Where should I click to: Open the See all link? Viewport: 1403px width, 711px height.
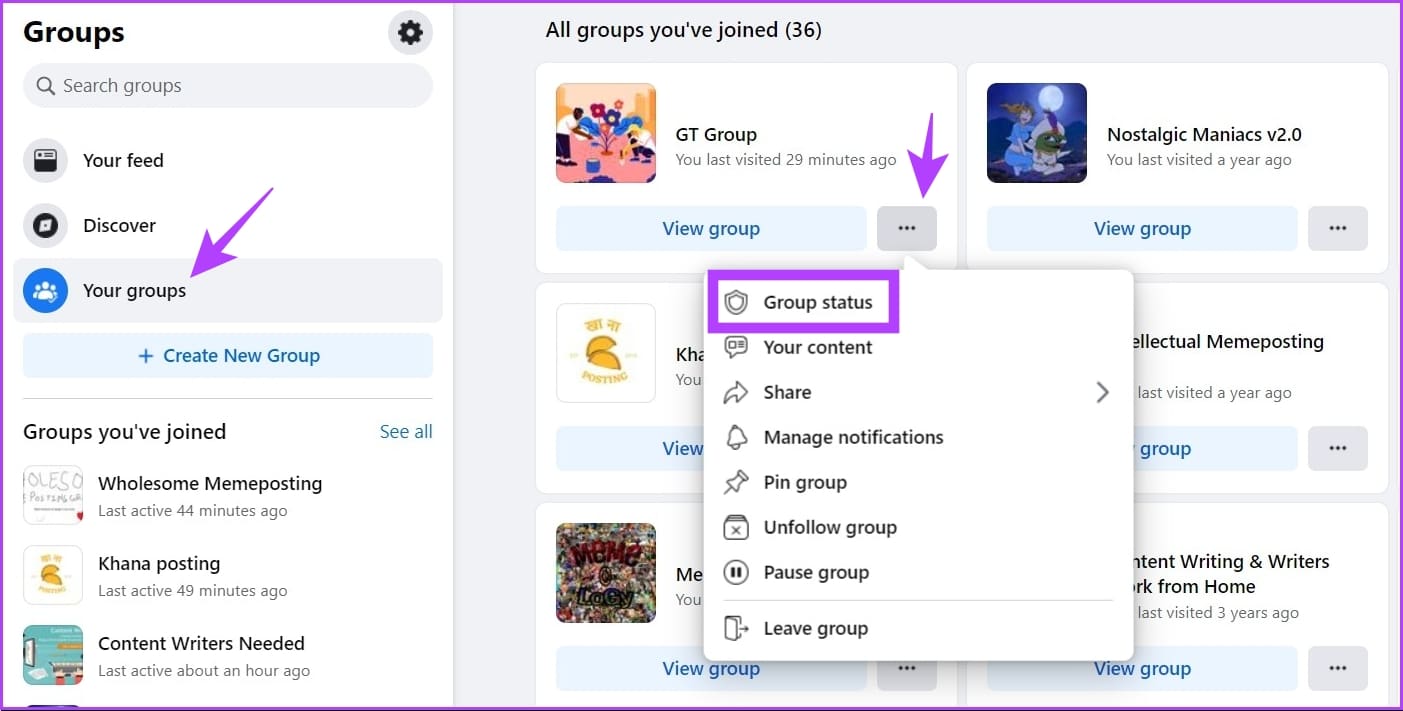[x=406, y=431]
